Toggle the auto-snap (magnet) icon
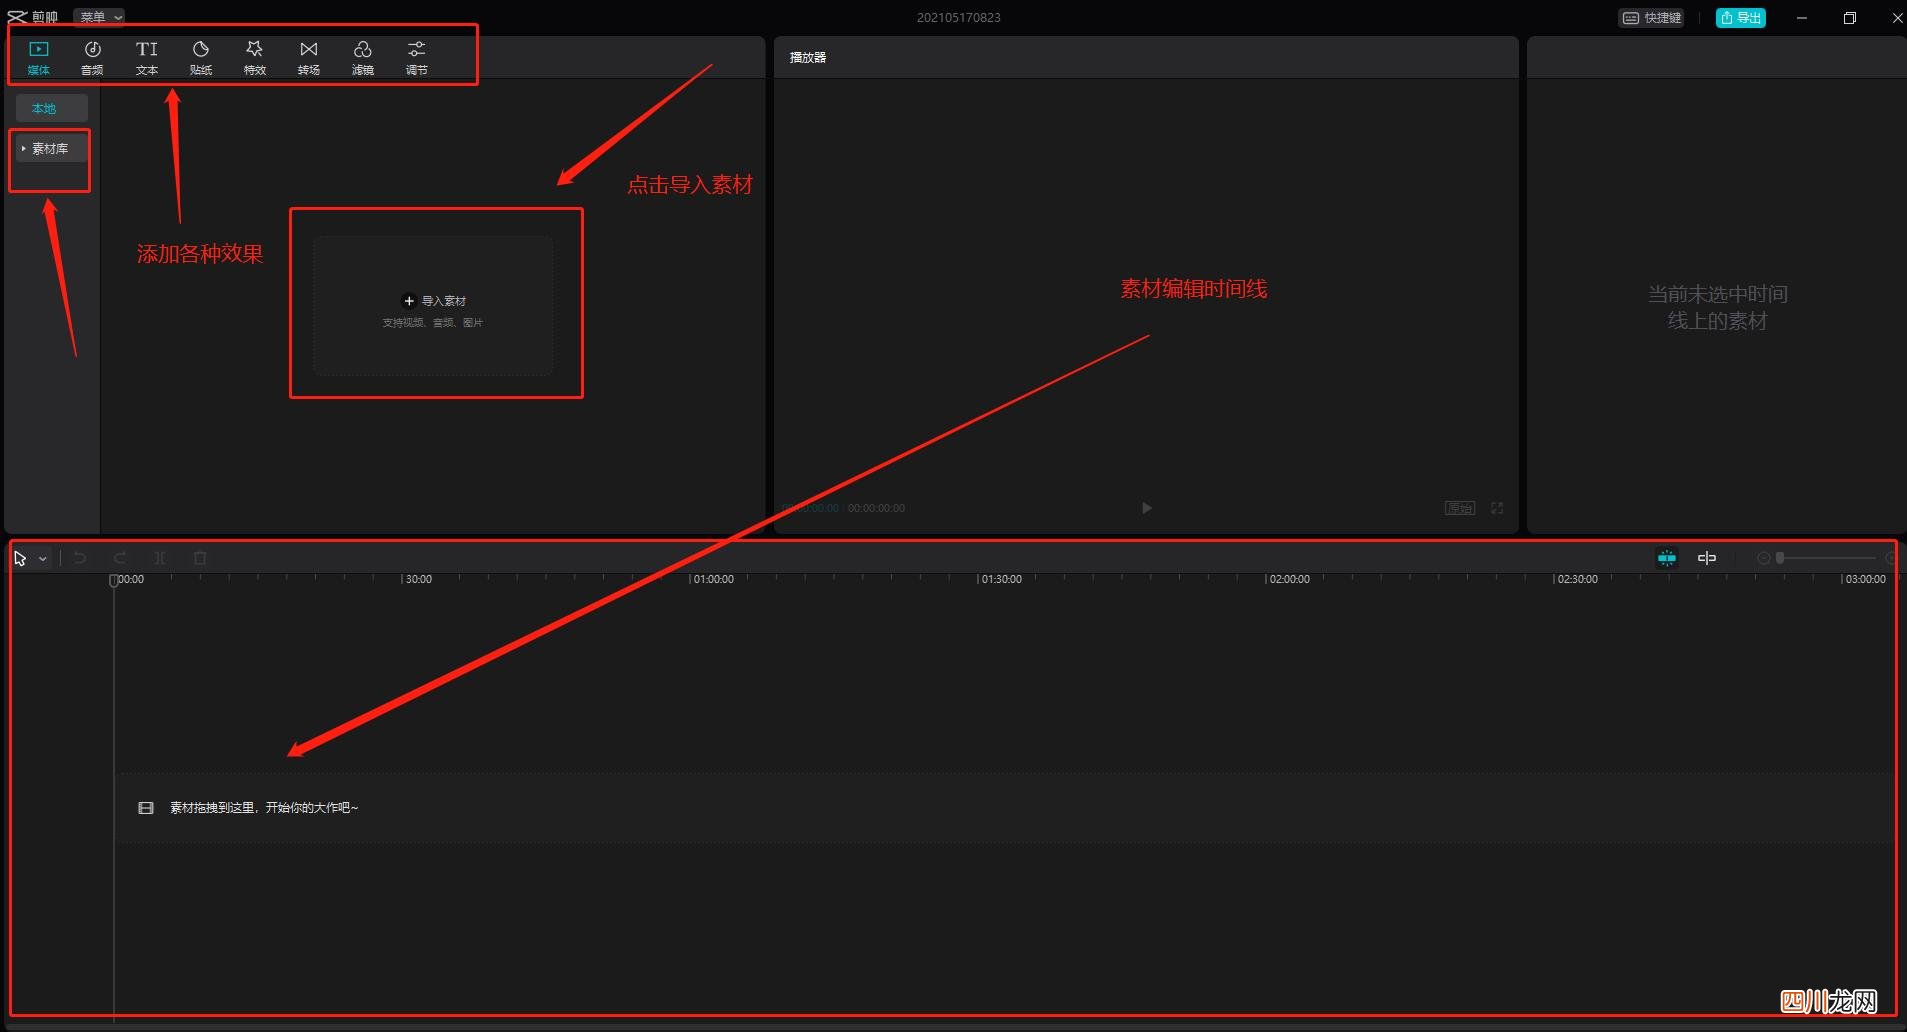 [1667, 558]
